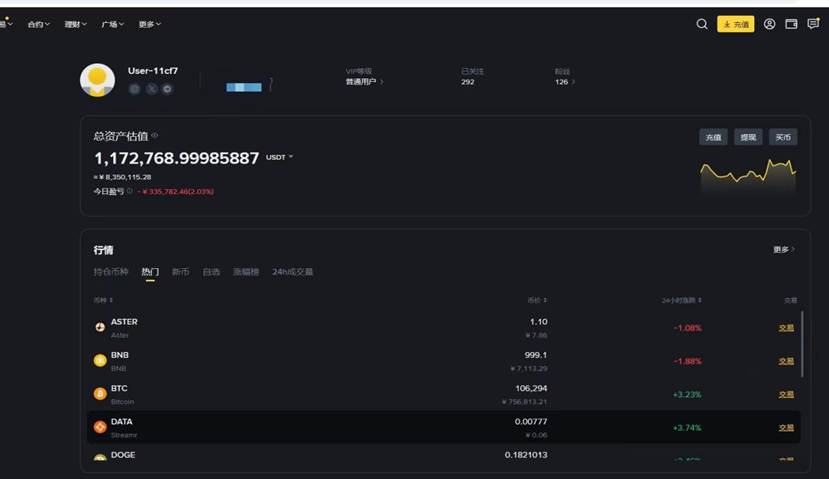Screen dimensions: 829x479
Task: Click the User-11cf7 avatar picture
Action: [x=97, y=80]
